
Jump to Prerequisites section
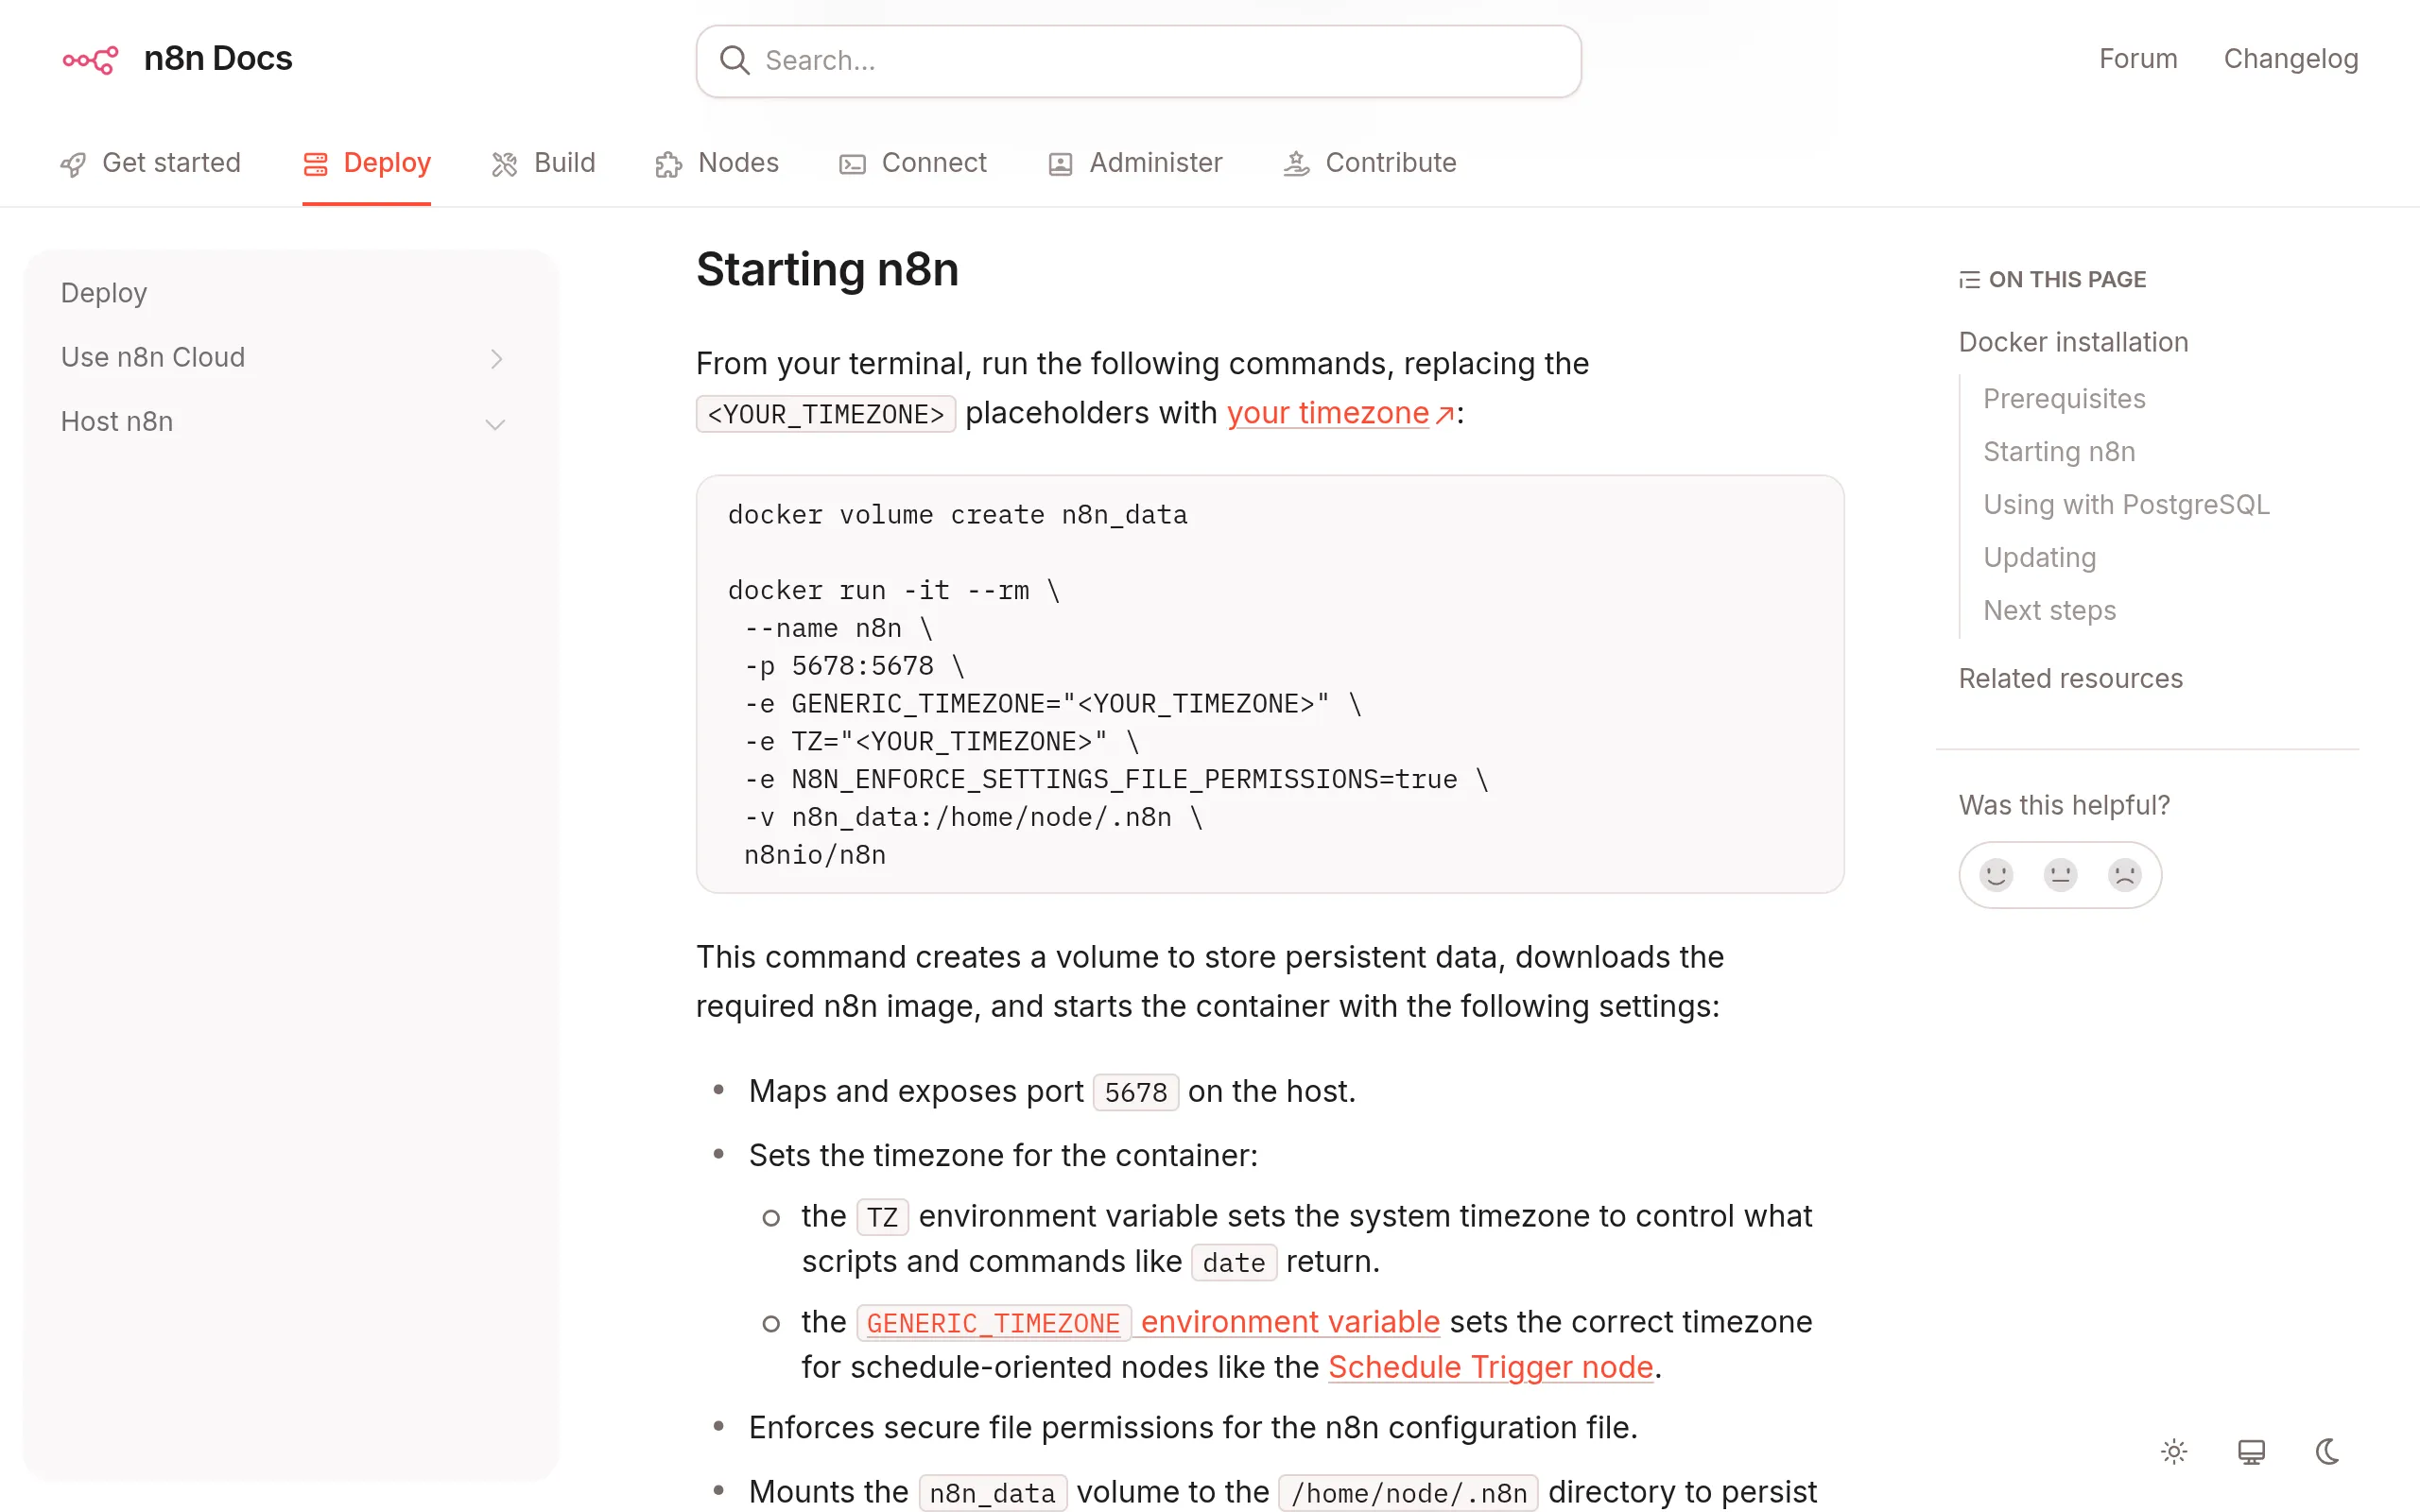click(2064, 399)
